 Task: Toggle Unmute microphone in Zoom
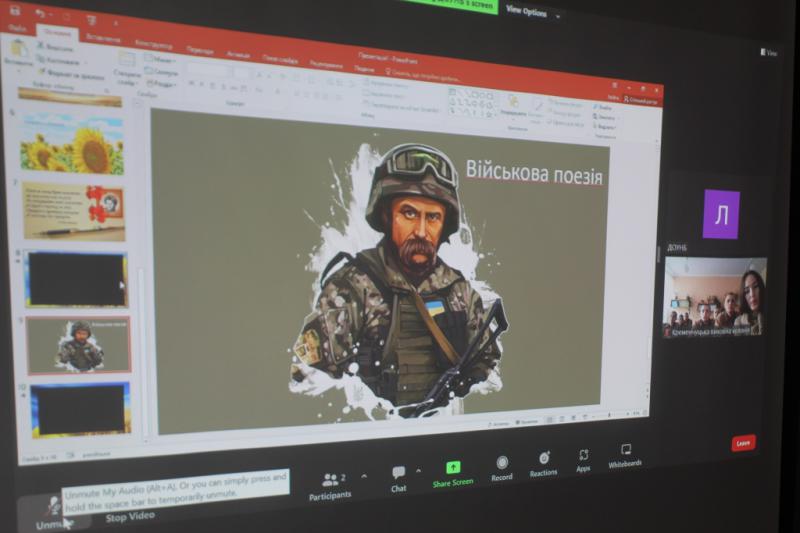point(54,513)
